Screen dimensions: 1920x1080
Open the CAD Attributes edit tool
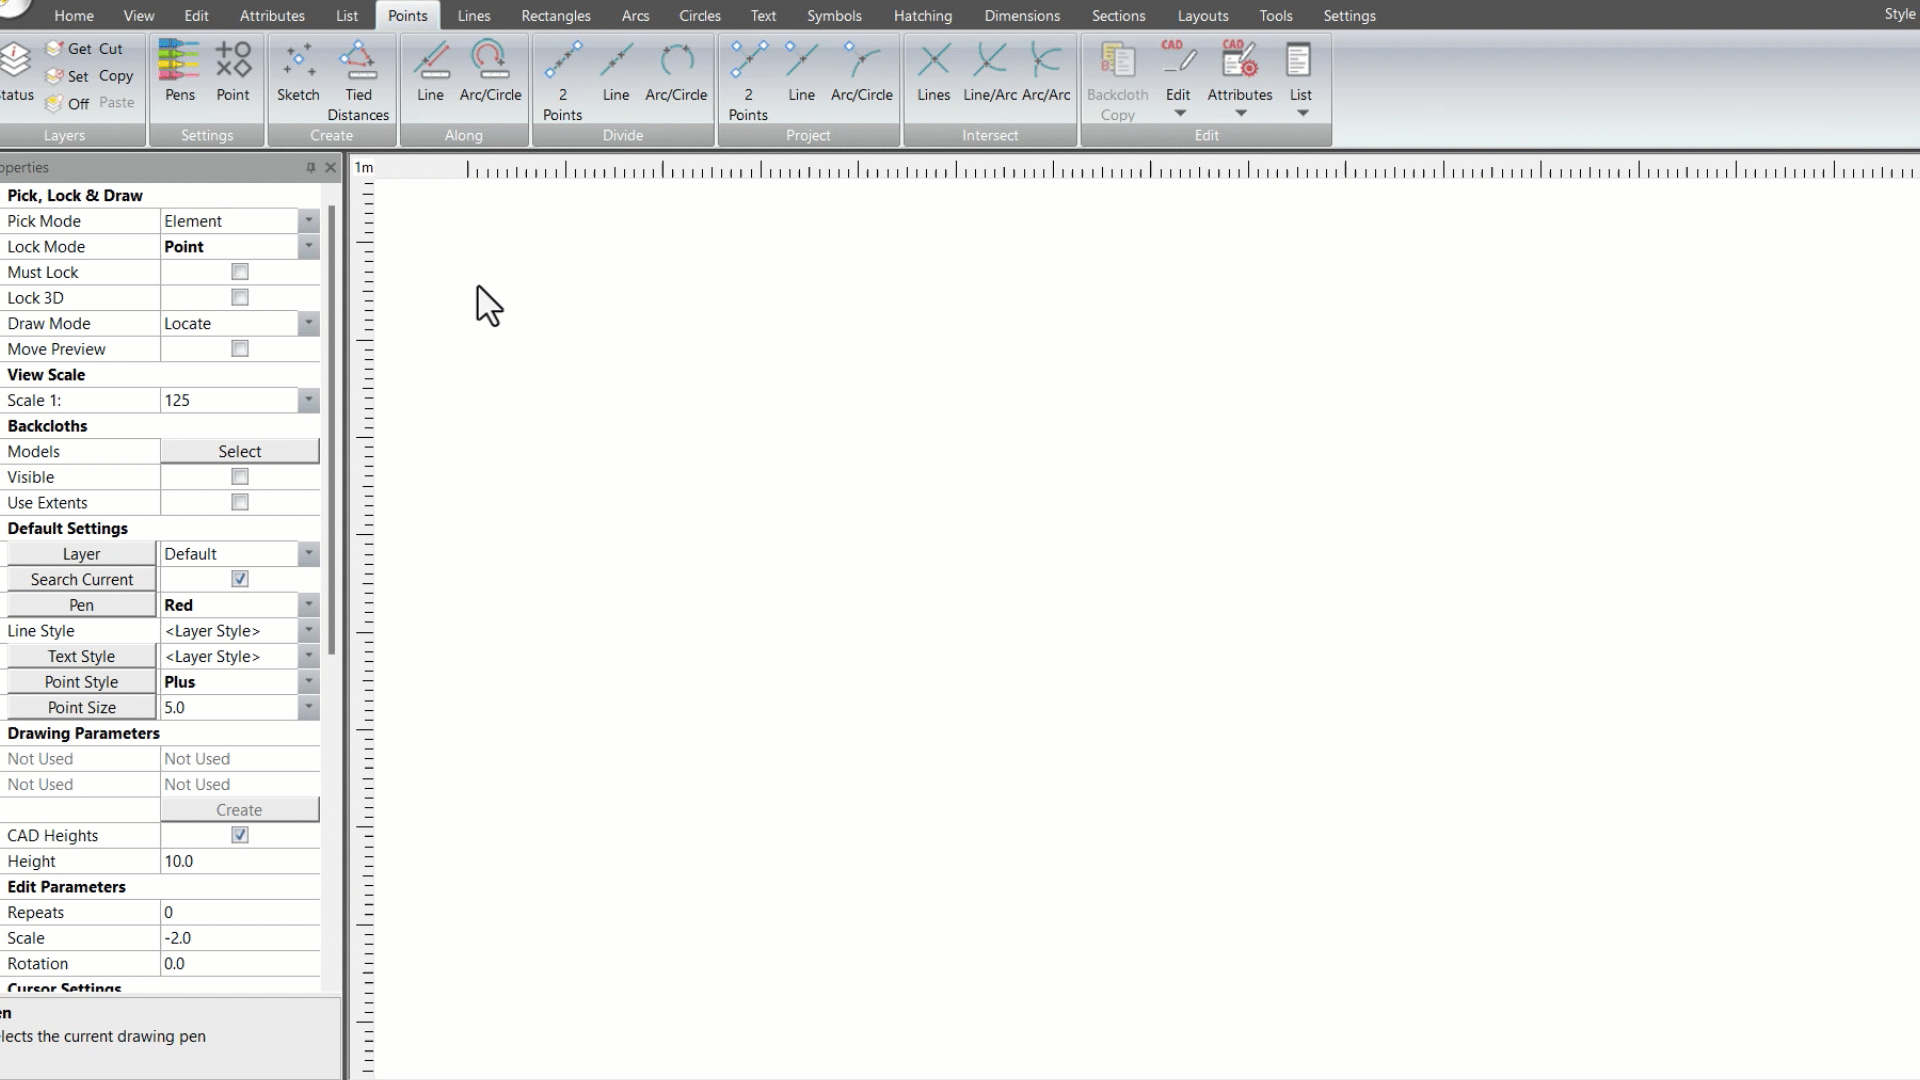[x=1240, y=78]
